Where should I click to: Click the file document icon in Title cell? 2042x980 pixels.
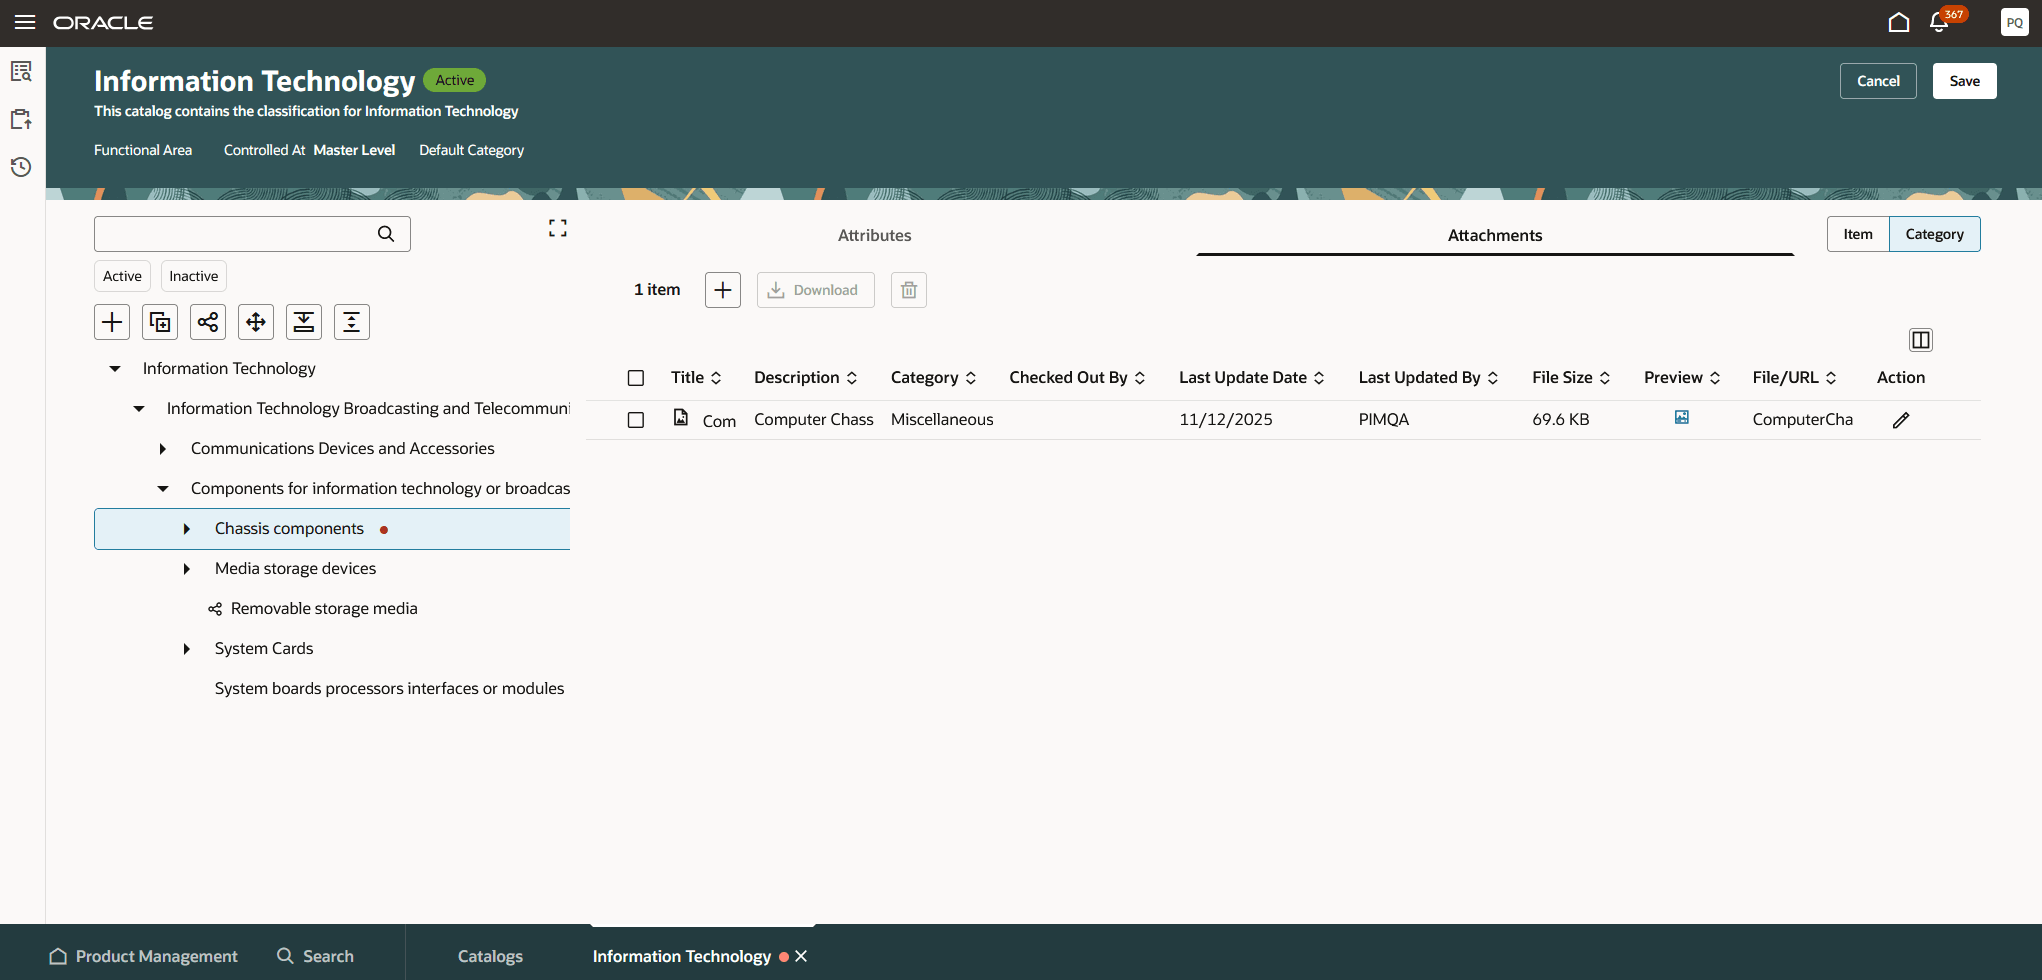pyautogui.click(x=681, y=418)
